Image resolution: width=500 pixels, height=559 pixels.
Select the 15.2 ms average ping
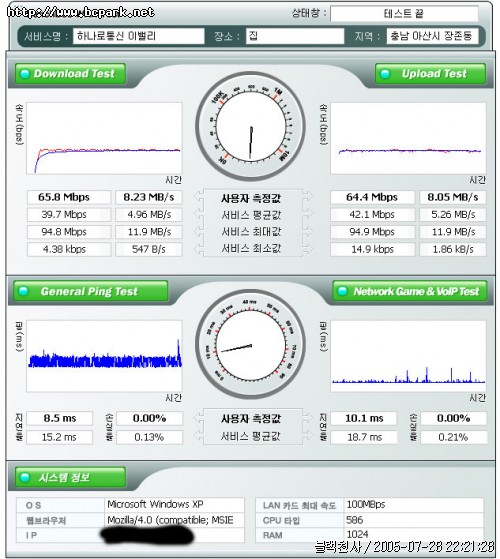coord(60,437)
